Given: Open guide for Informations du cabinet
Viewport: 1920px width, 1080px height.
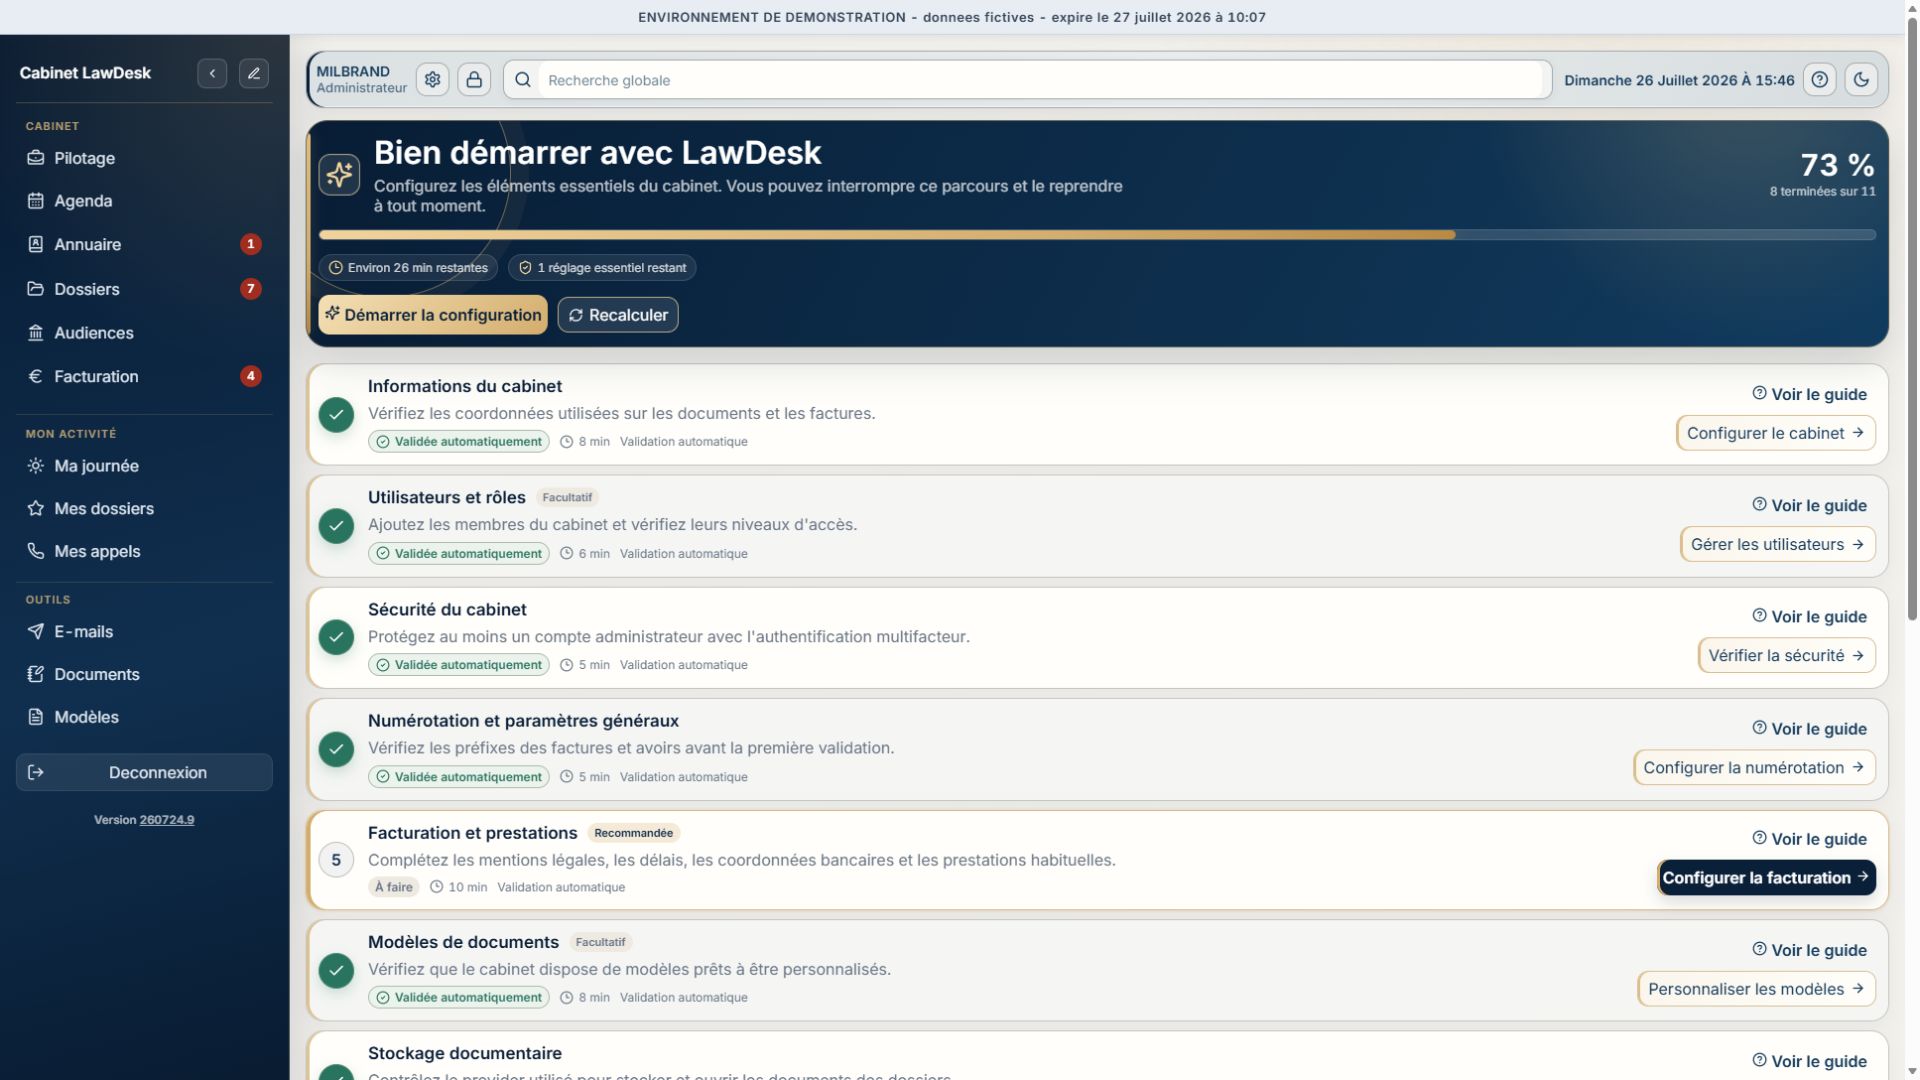Looking at the screenshot, I should [1809, 394].
